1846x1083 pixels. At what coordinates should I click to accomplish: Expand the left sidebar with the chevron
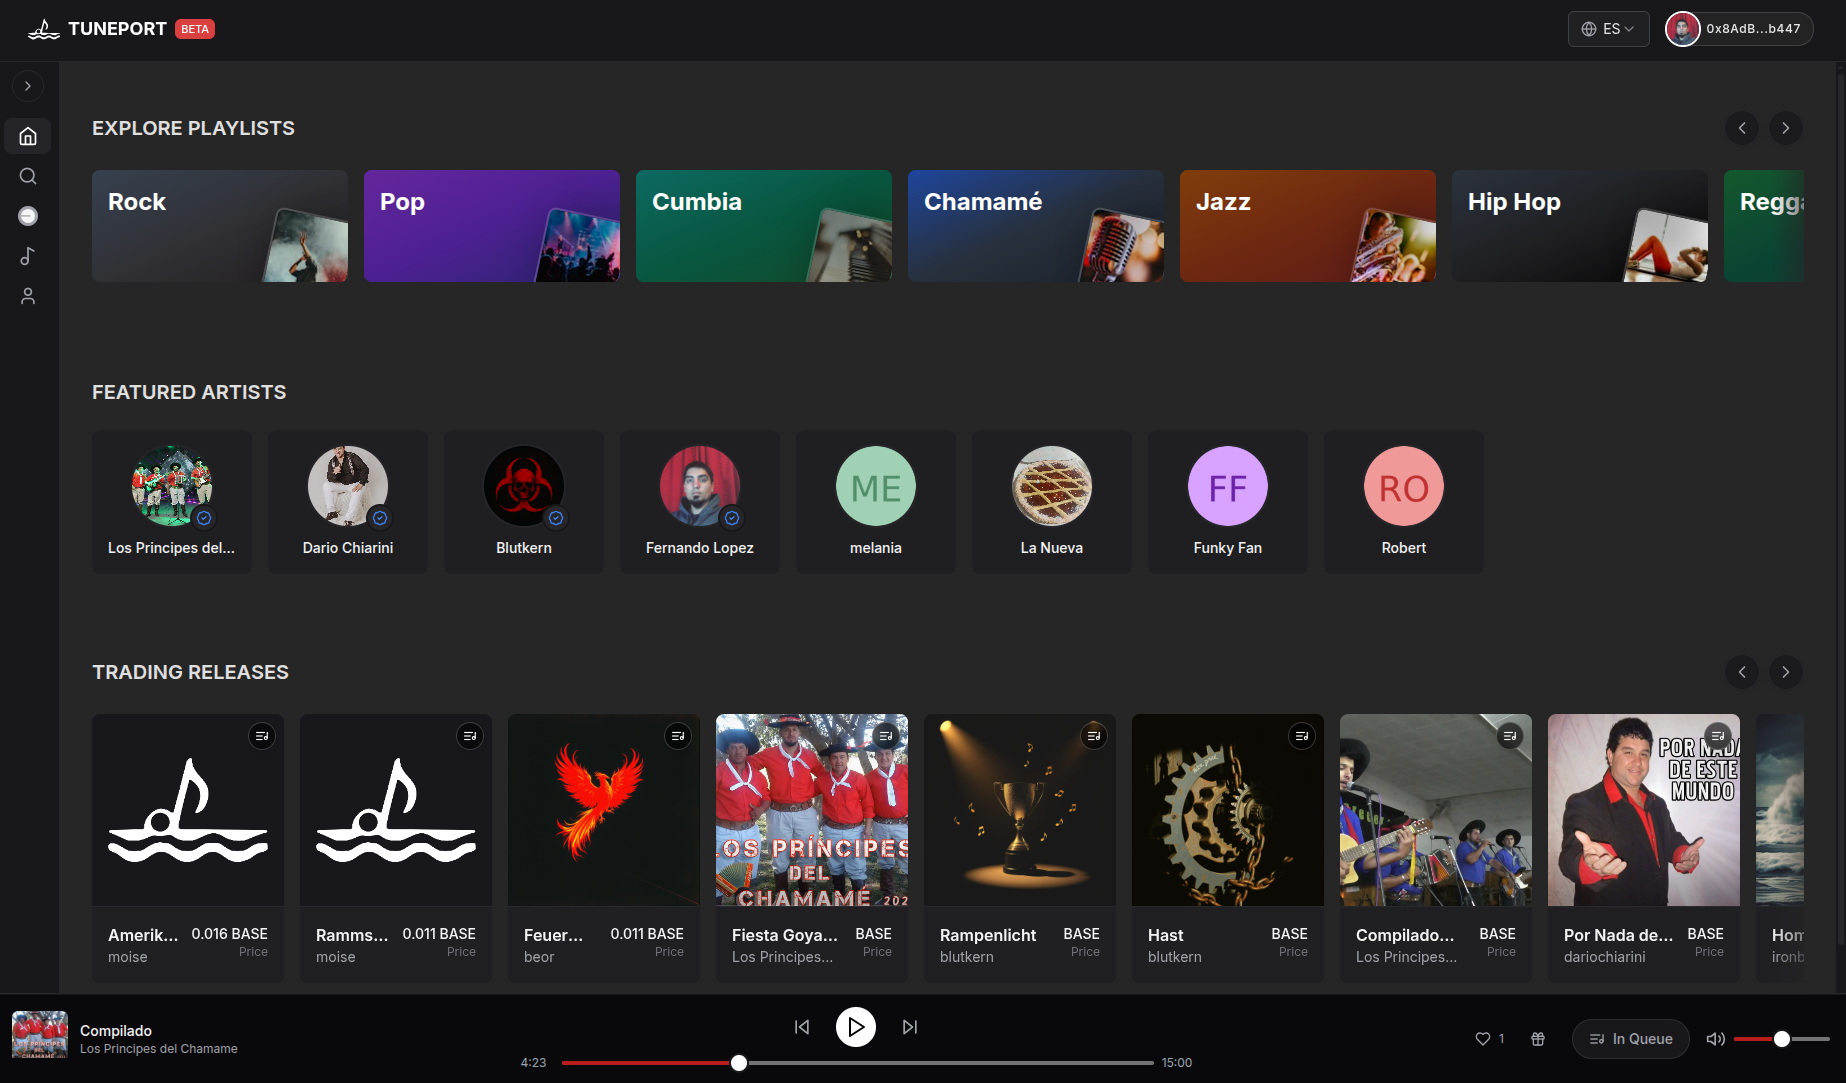click(x=28, y=86)
